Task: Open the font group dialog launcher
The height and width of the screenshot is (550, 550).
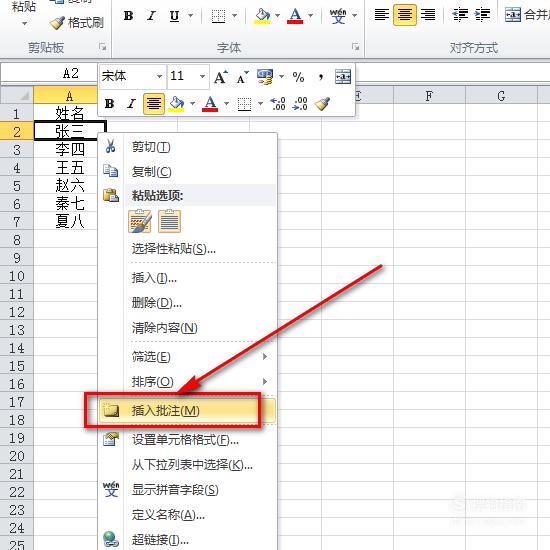Action: (x=355, y=47)
